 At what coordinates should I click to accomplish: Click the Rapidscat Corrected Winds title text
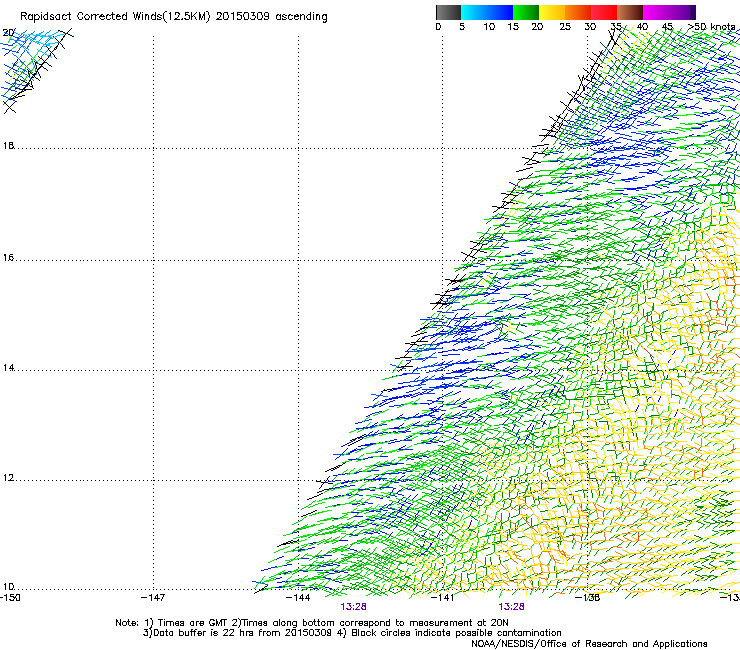[x=174, y=17]
